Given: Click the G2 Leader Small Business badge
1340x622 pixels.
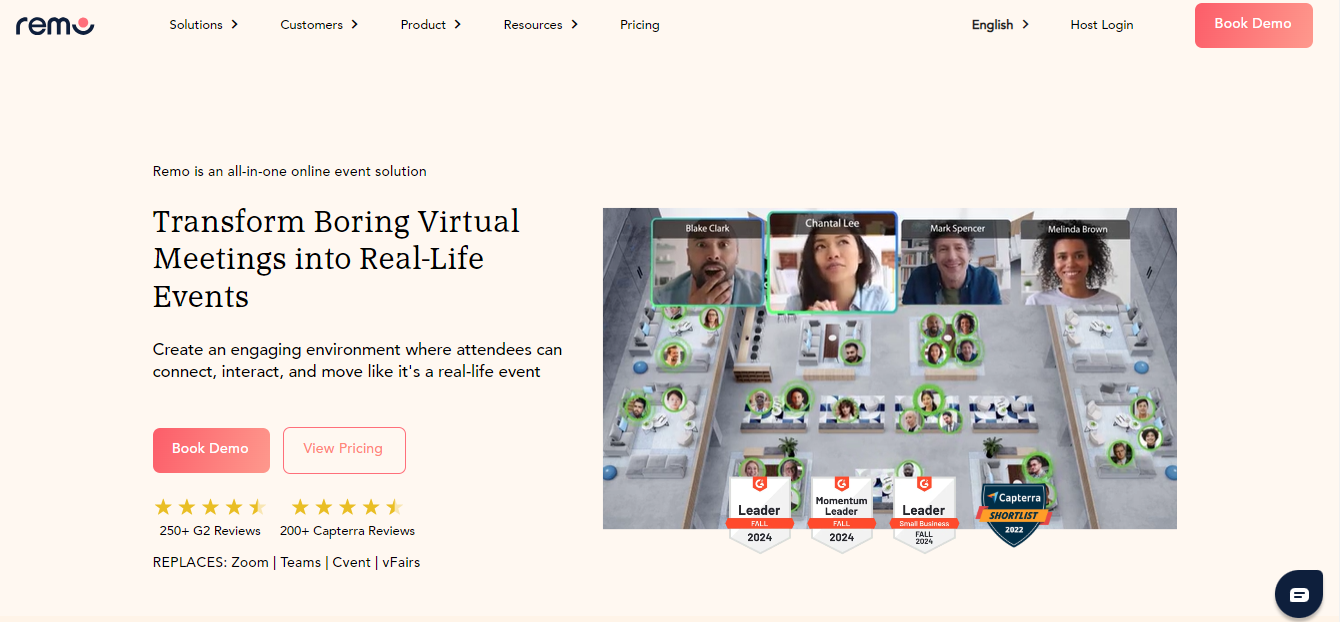Looking at the screenshot, I should click(x=924, y=513).
